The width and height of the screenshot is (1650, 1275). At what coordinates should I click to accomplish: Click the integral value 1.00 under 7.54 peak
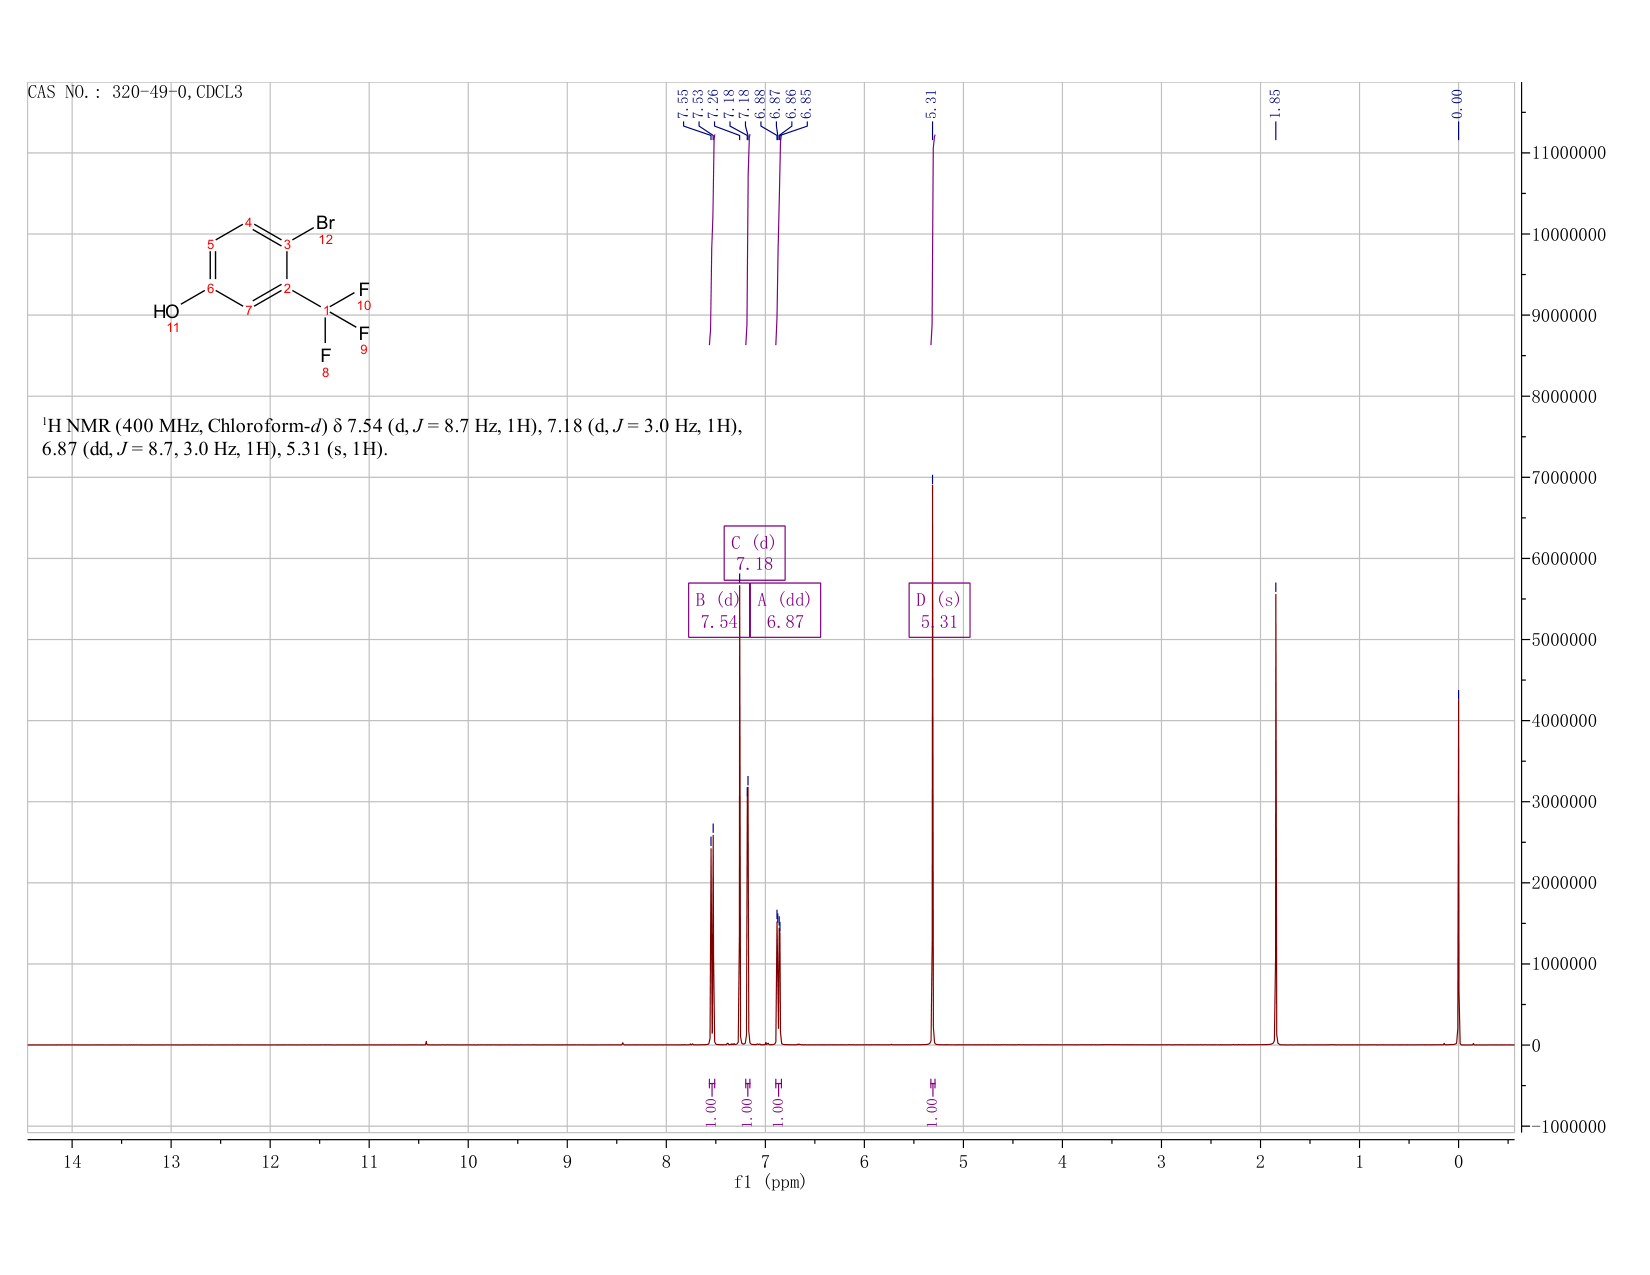pyautogui.click(x=711, y=1111)
